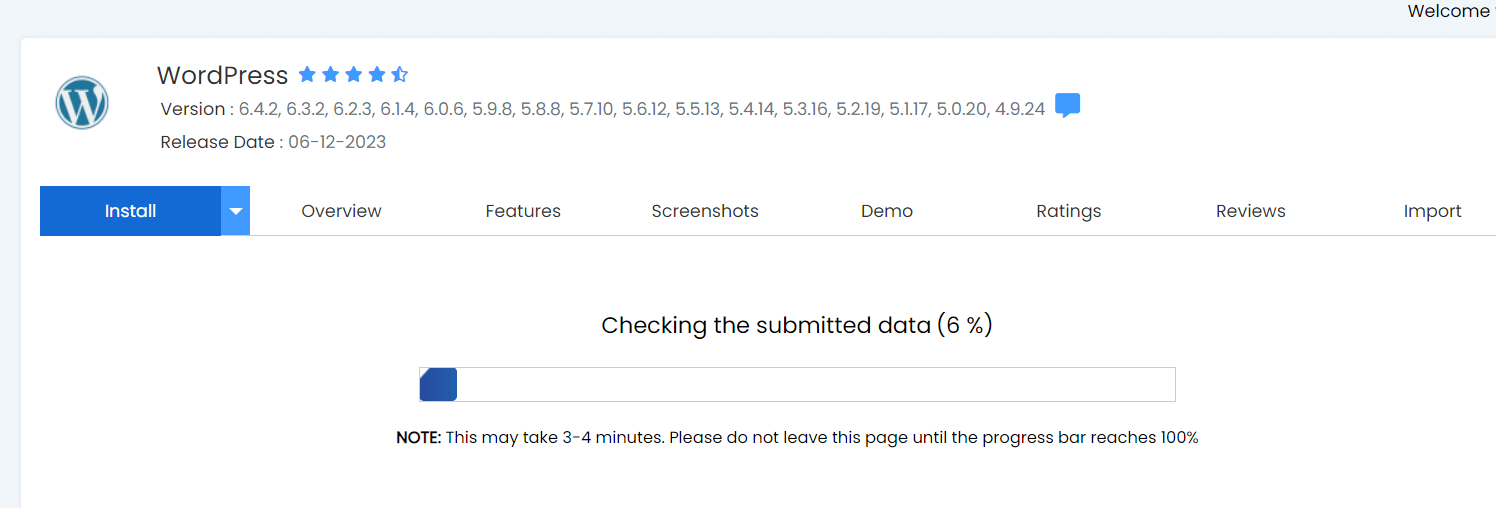The height and width of the screenshot is (508, 1496).
Task: Switch to the Reviews tab
Action: coord(1251,211)
